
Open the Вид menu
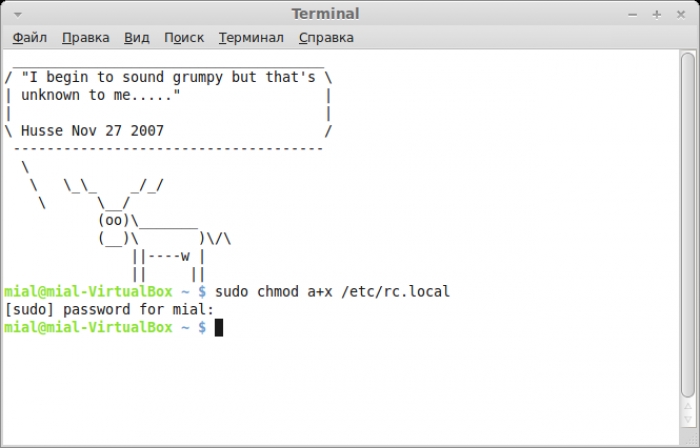(x=136, y=38)
